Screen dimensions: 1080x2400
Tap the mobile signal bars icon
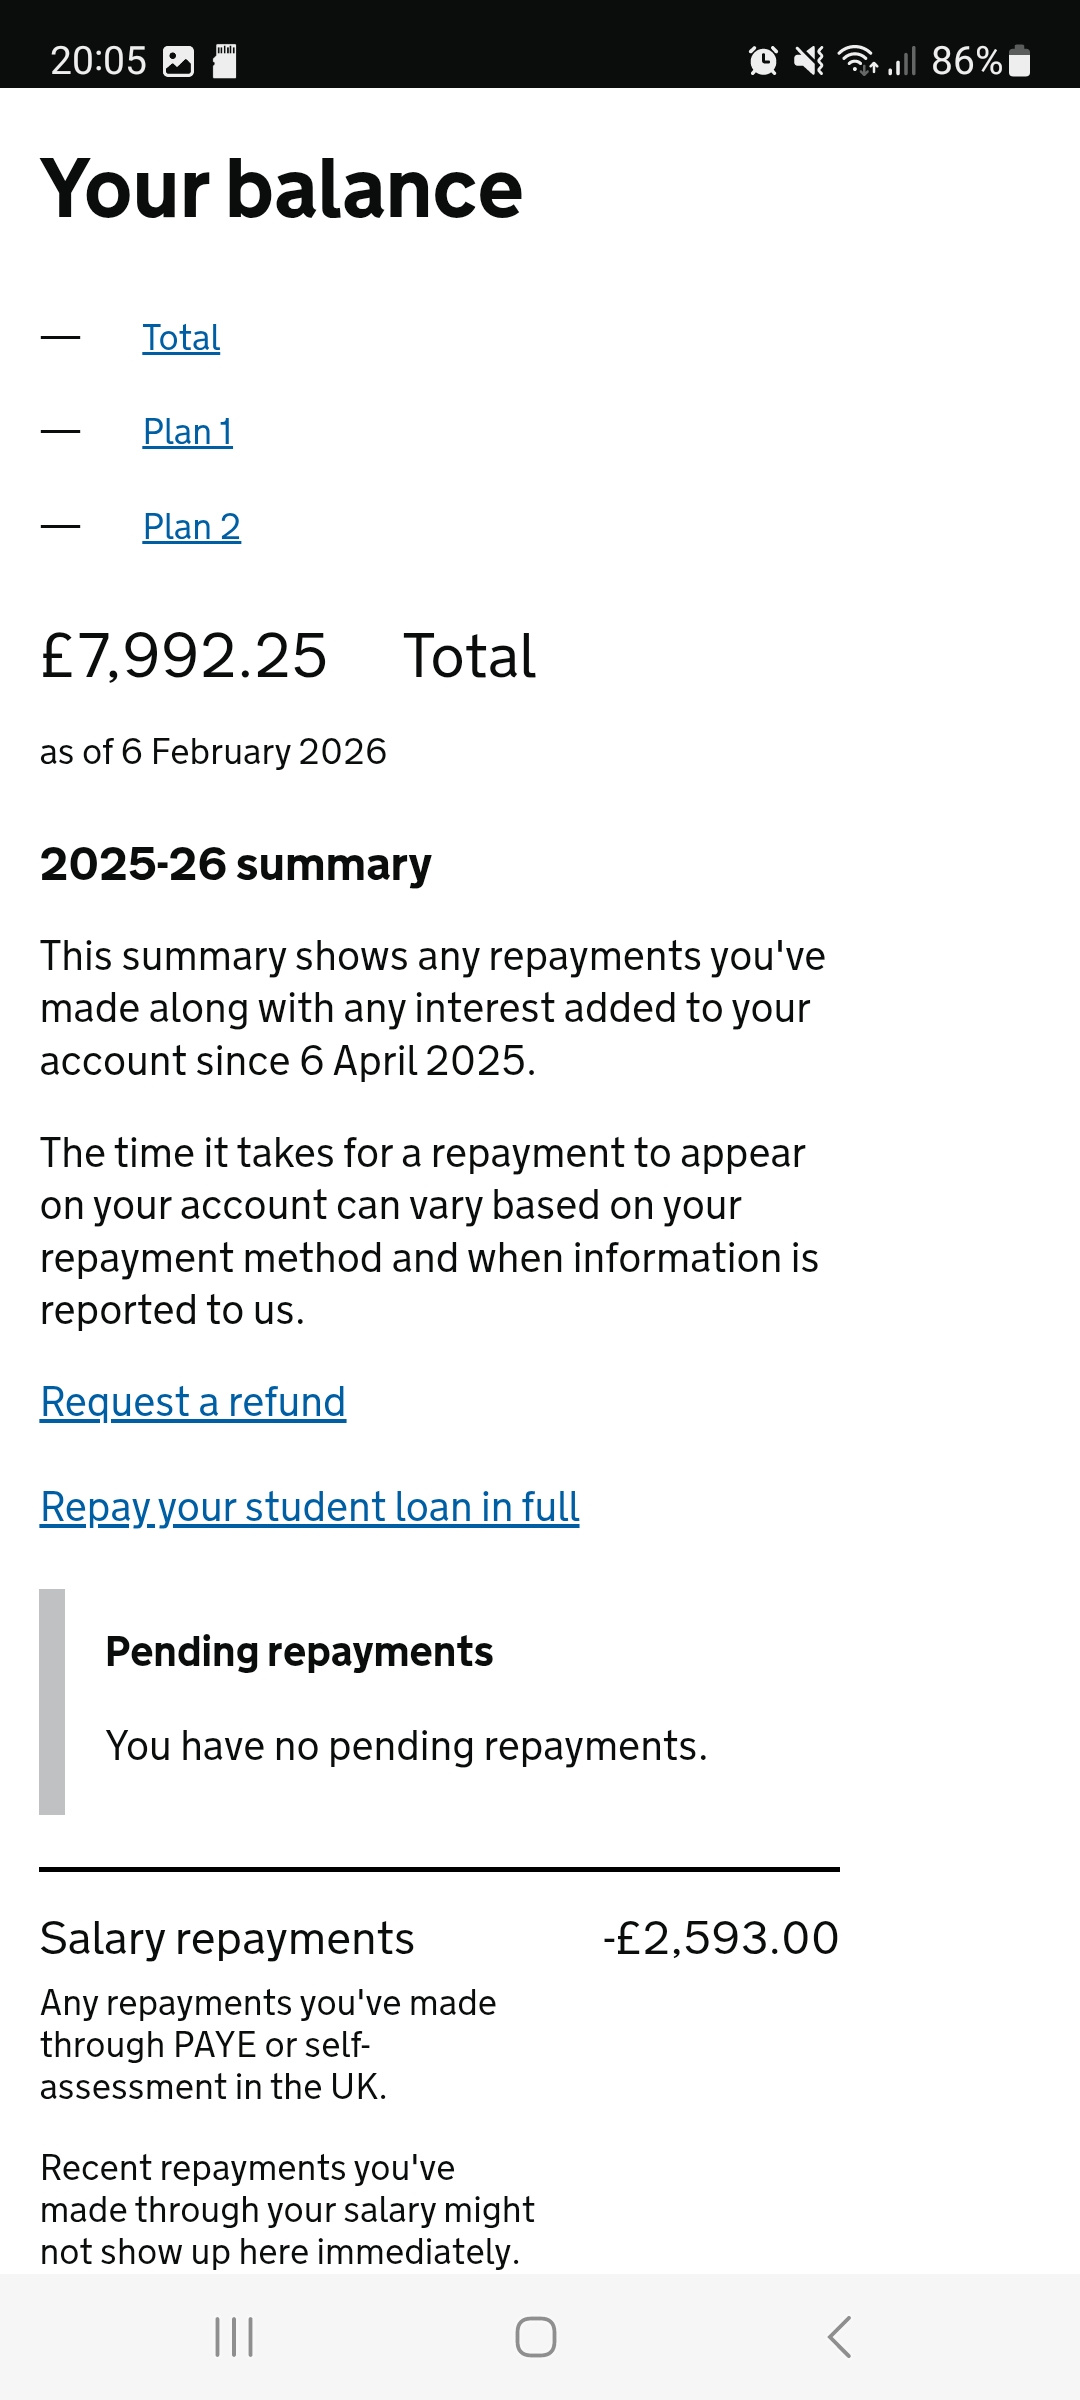(x=902, y=62)
